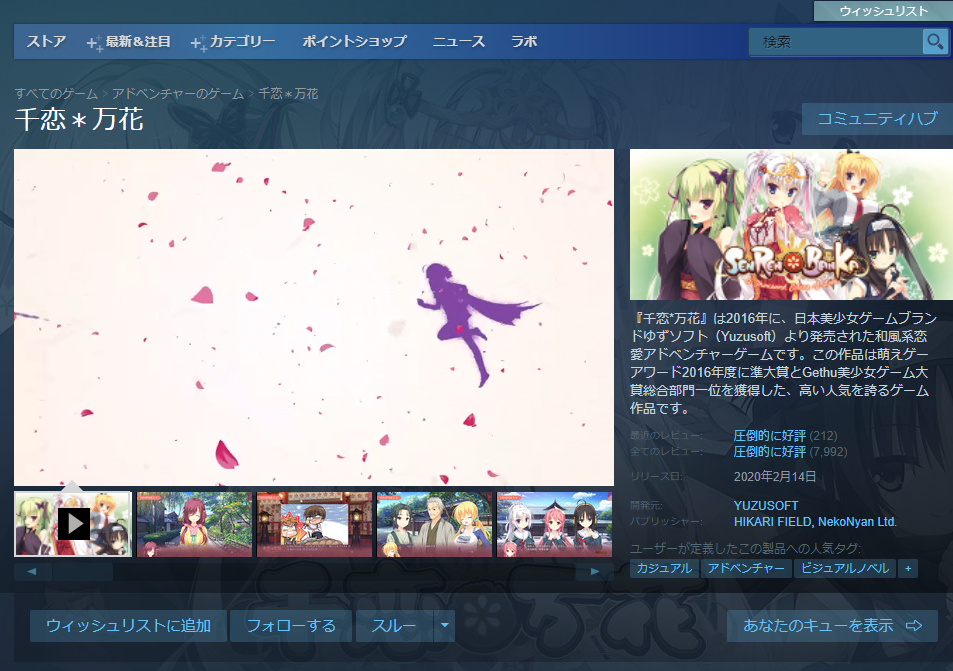The height and width of the screenshot is (671, 953).
Task: Select the screenshot with three girls before shrine
Action: 554,525
